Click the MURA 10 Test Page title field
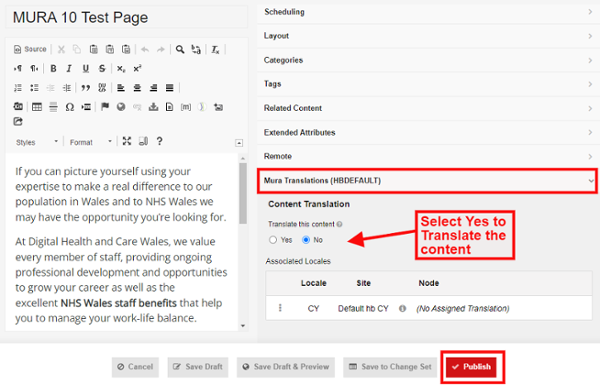 tap(127, 18)
